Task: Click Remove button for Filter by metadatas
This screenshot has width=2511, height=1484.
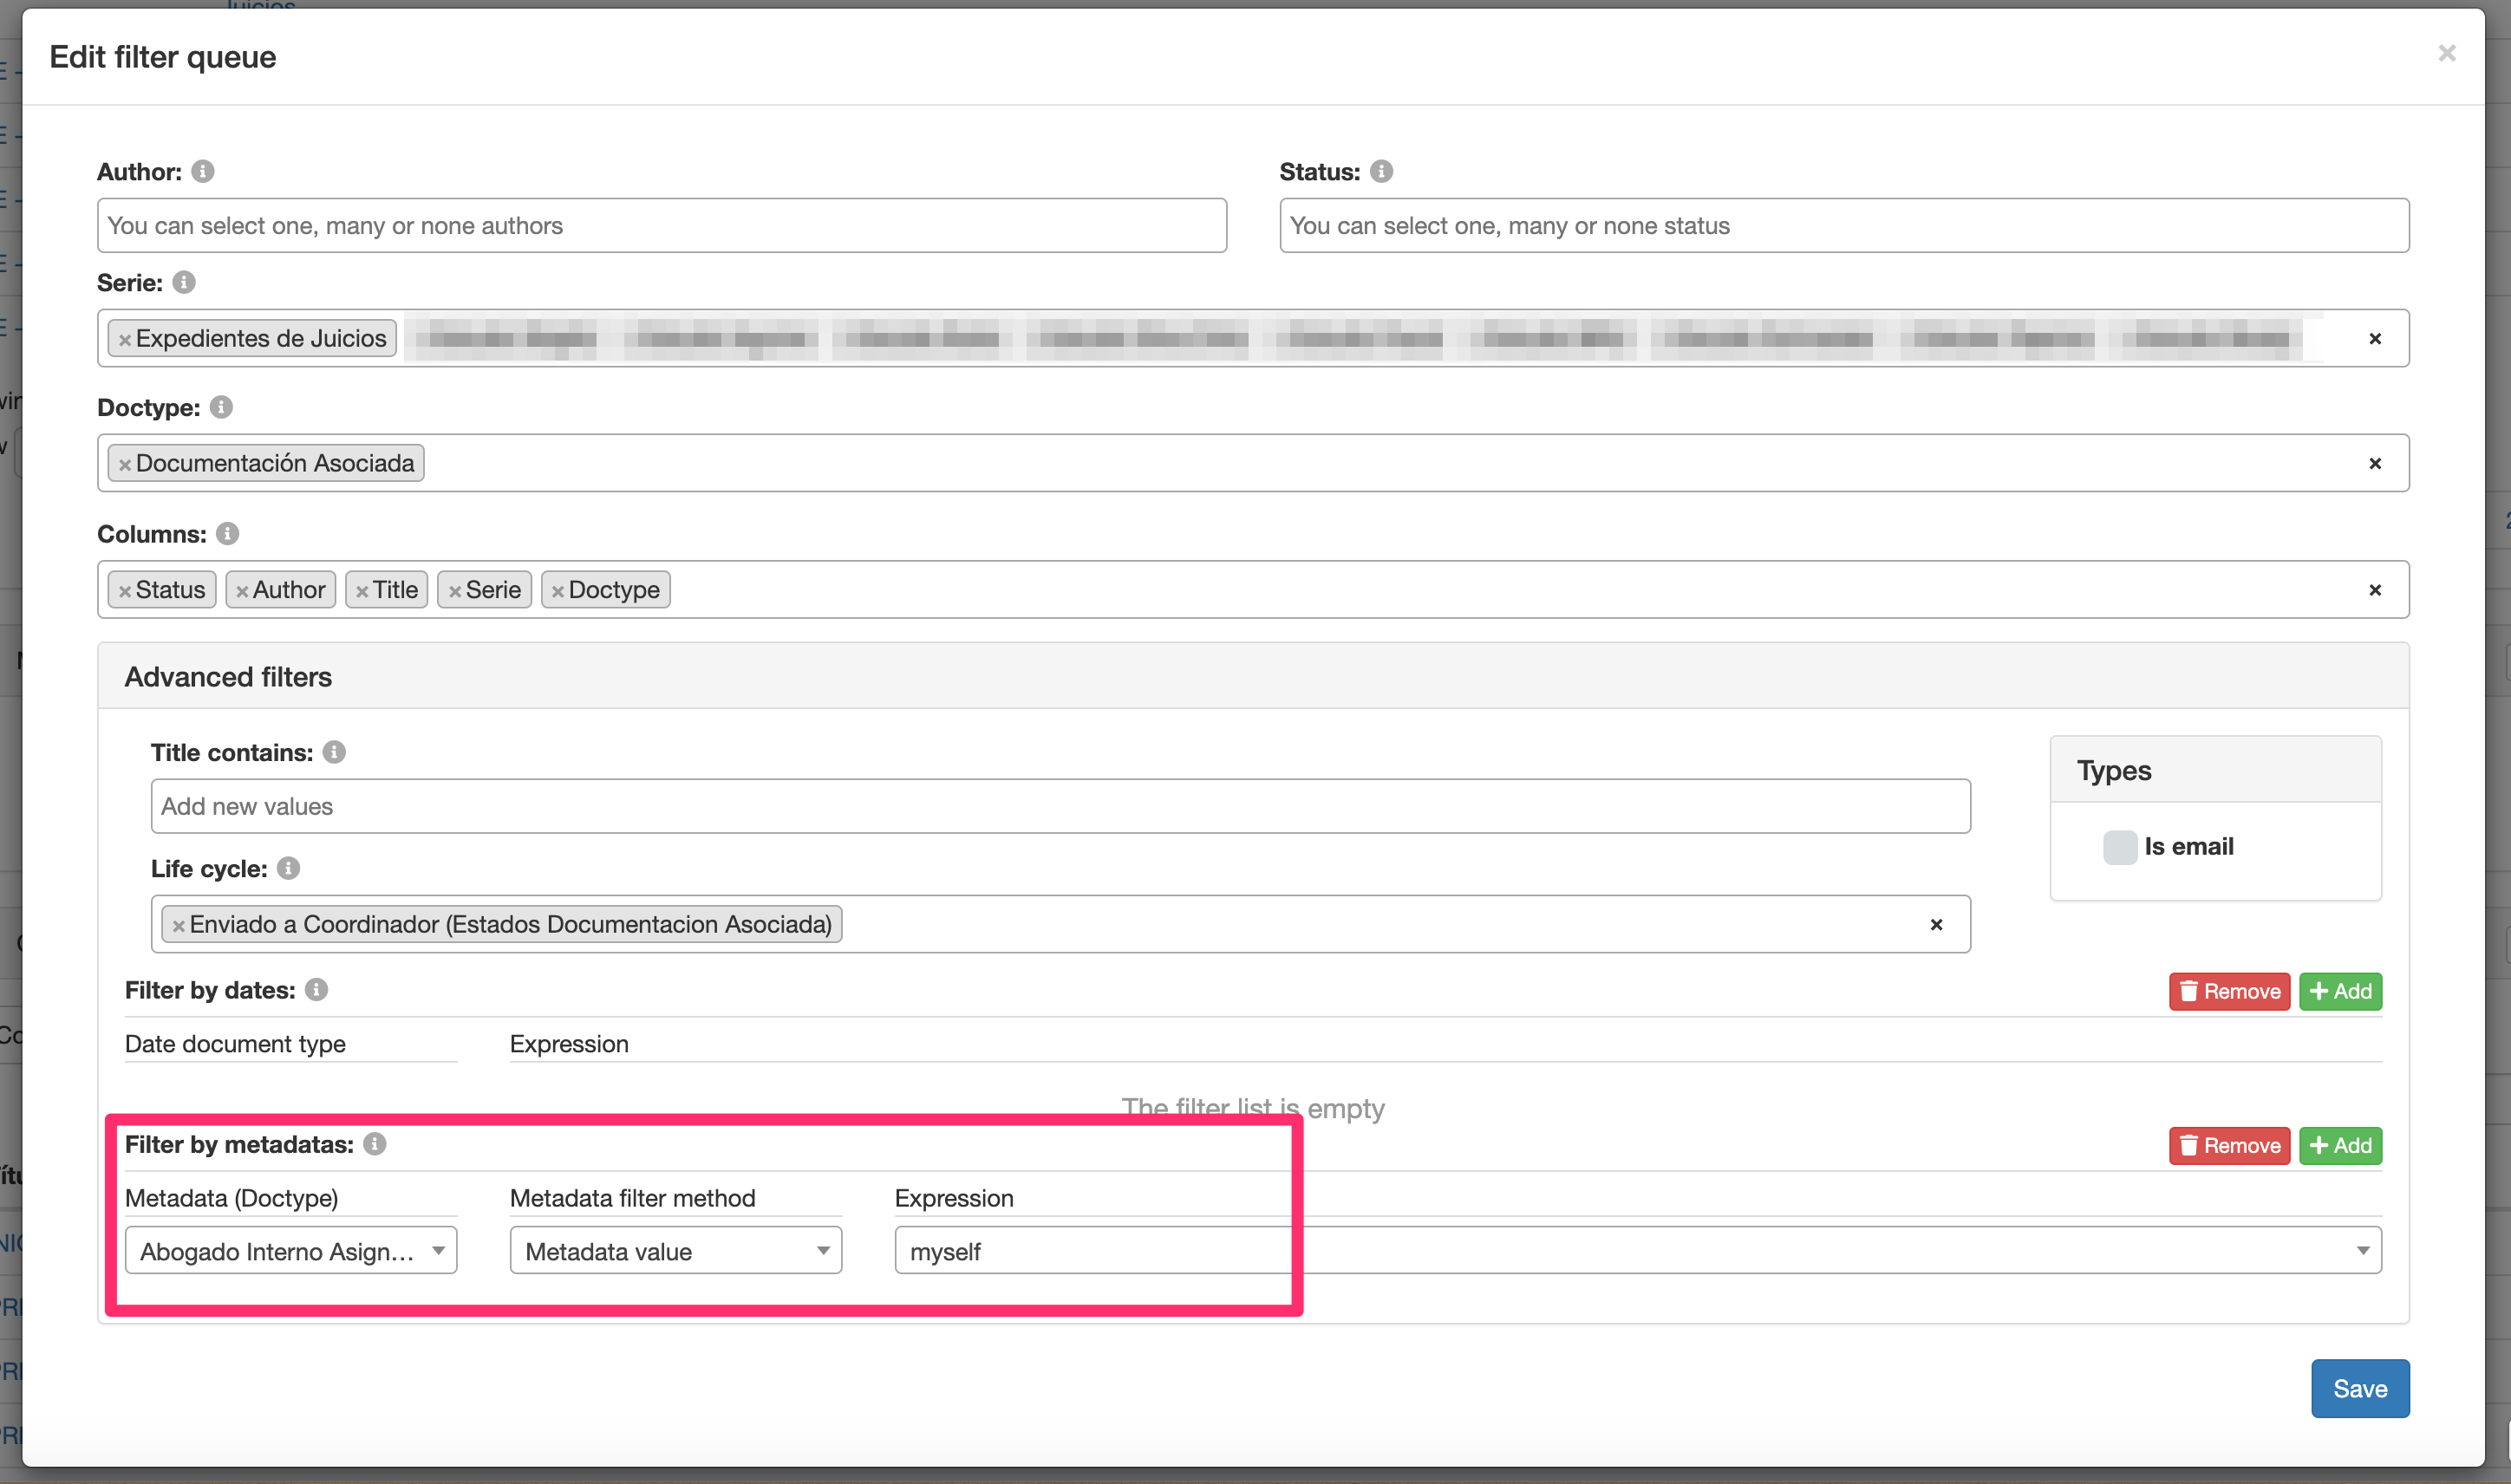Action: pyautogui.click(x=2229, y=1145)
